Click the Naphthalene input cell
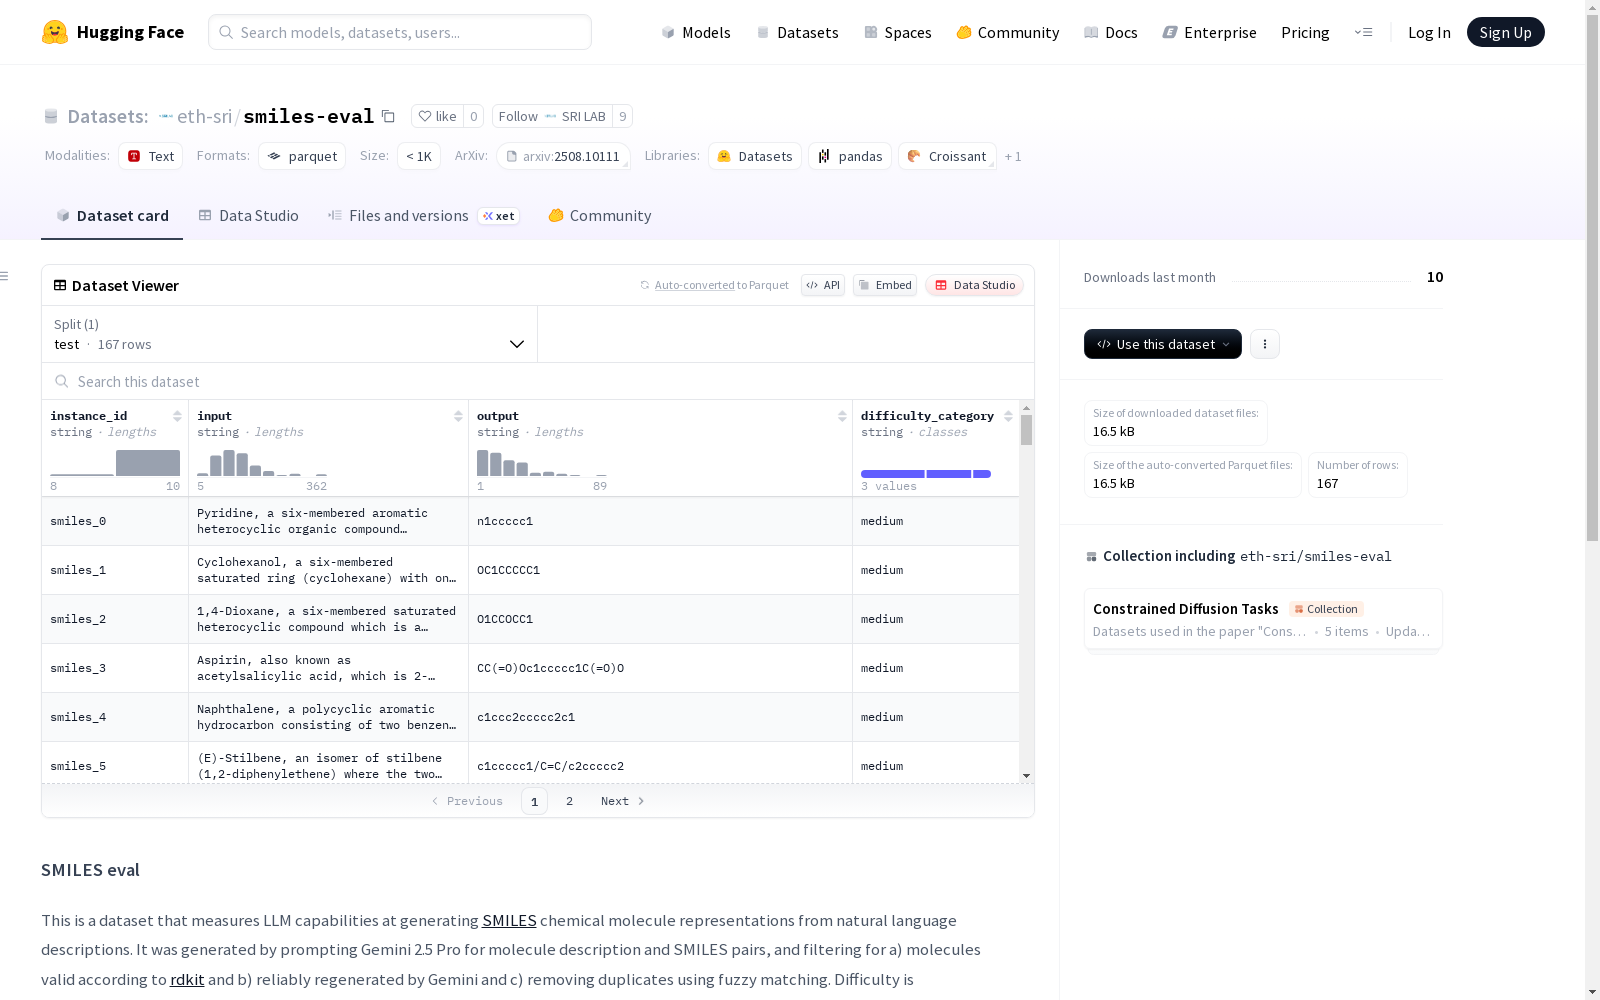1600x1000 pixels. pos(328,717)
